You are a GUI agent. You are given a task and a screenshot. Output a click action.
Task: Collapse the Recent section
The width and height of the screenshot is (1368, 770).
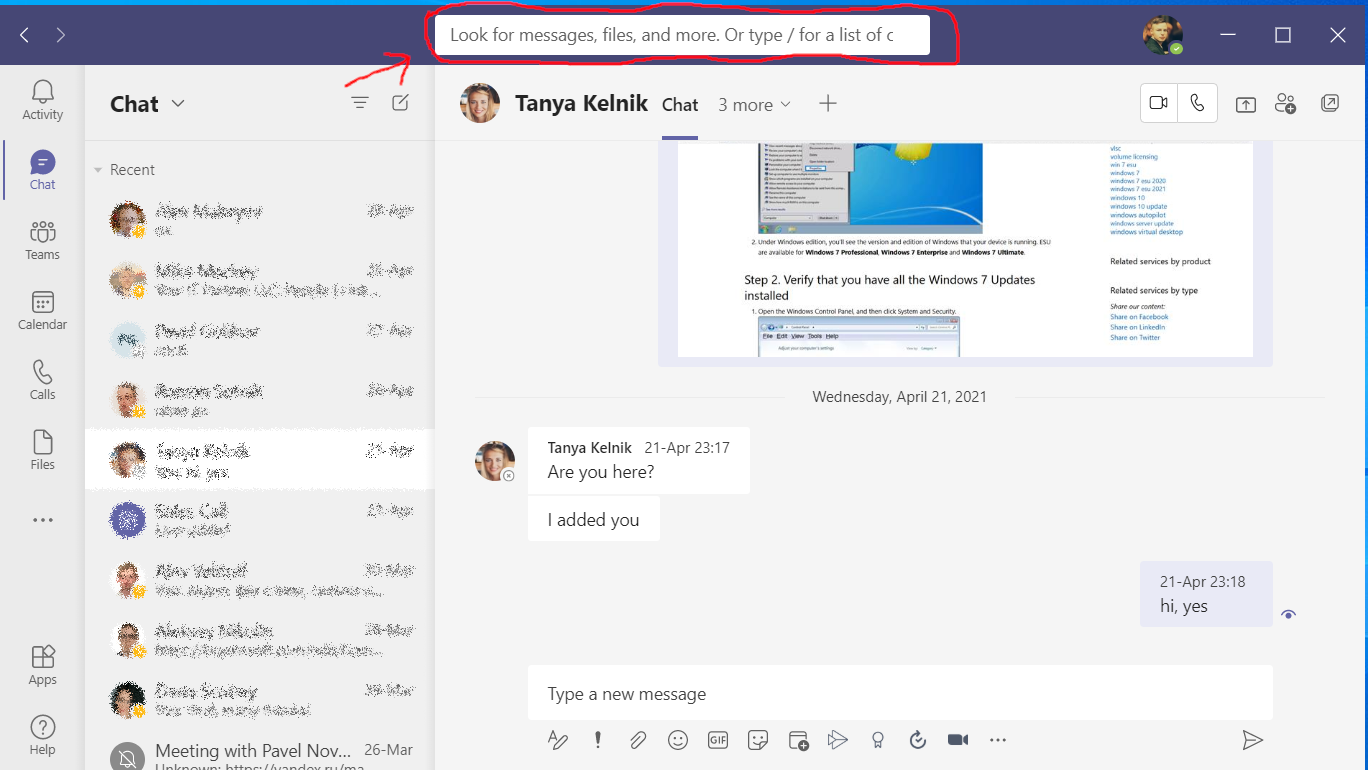(96, 169)
